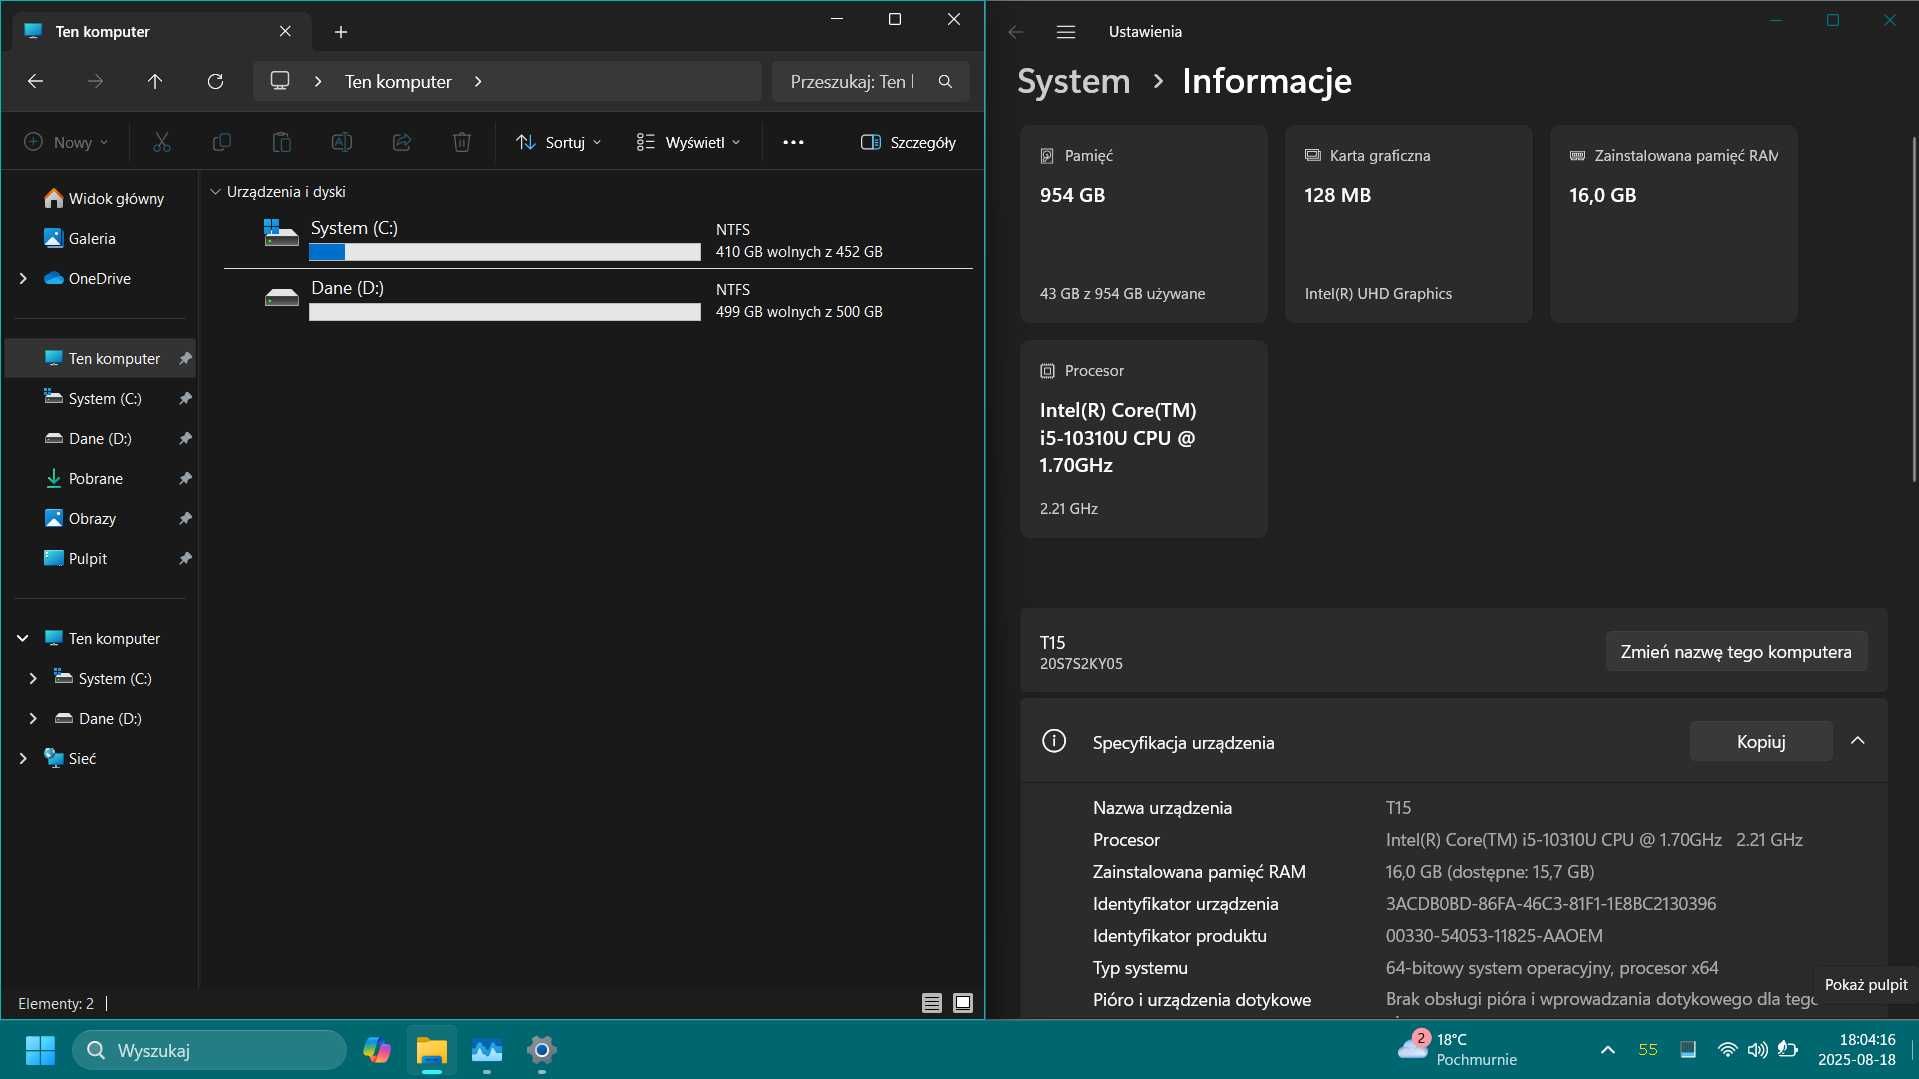
Task: Click Zmień nazwę tego komputera
Action: (1736, 652)
